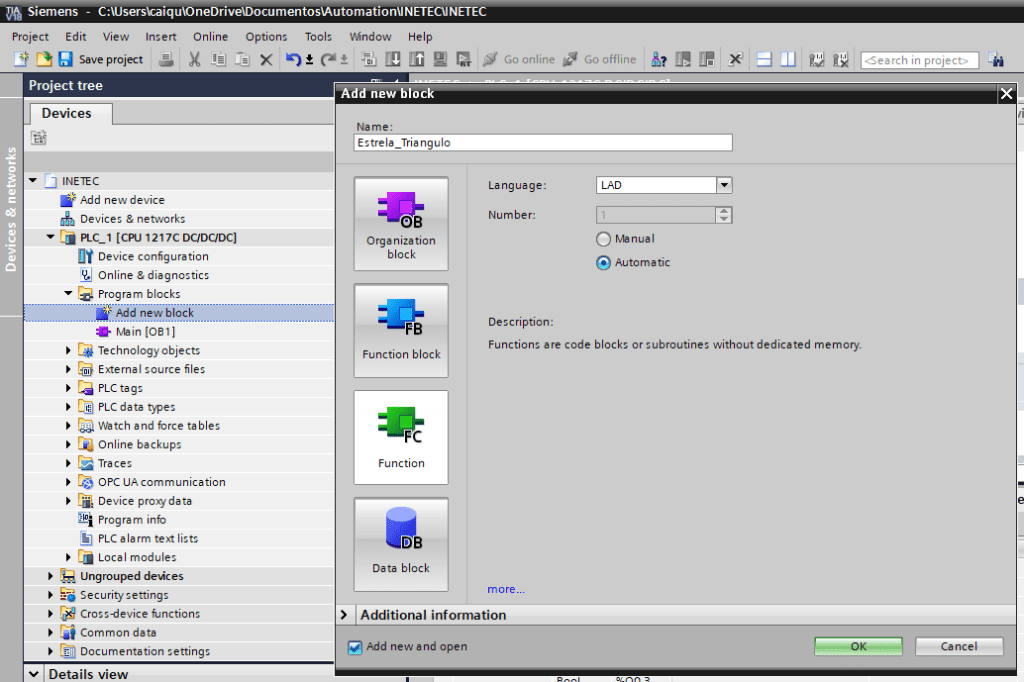
Task: Open the View menu
Action: tap(116, 37)
